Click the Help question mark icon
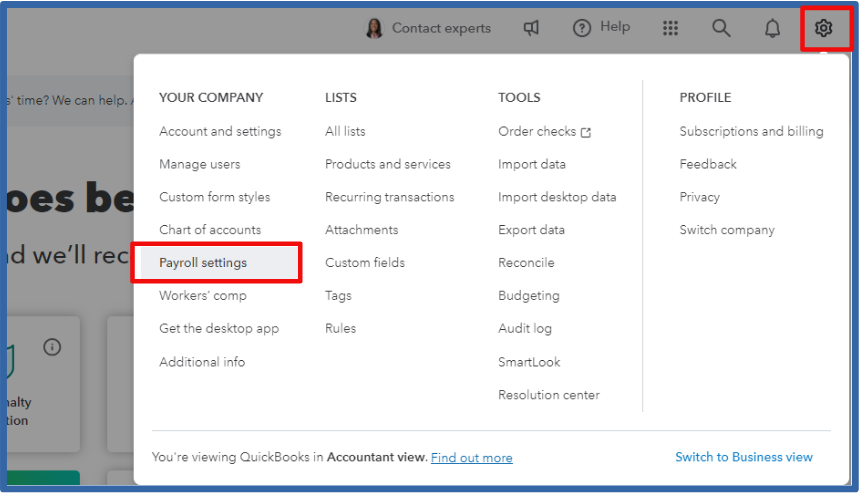Image resolution: width=861 pixels, height=493 pixels. click(x=582, y=27)
